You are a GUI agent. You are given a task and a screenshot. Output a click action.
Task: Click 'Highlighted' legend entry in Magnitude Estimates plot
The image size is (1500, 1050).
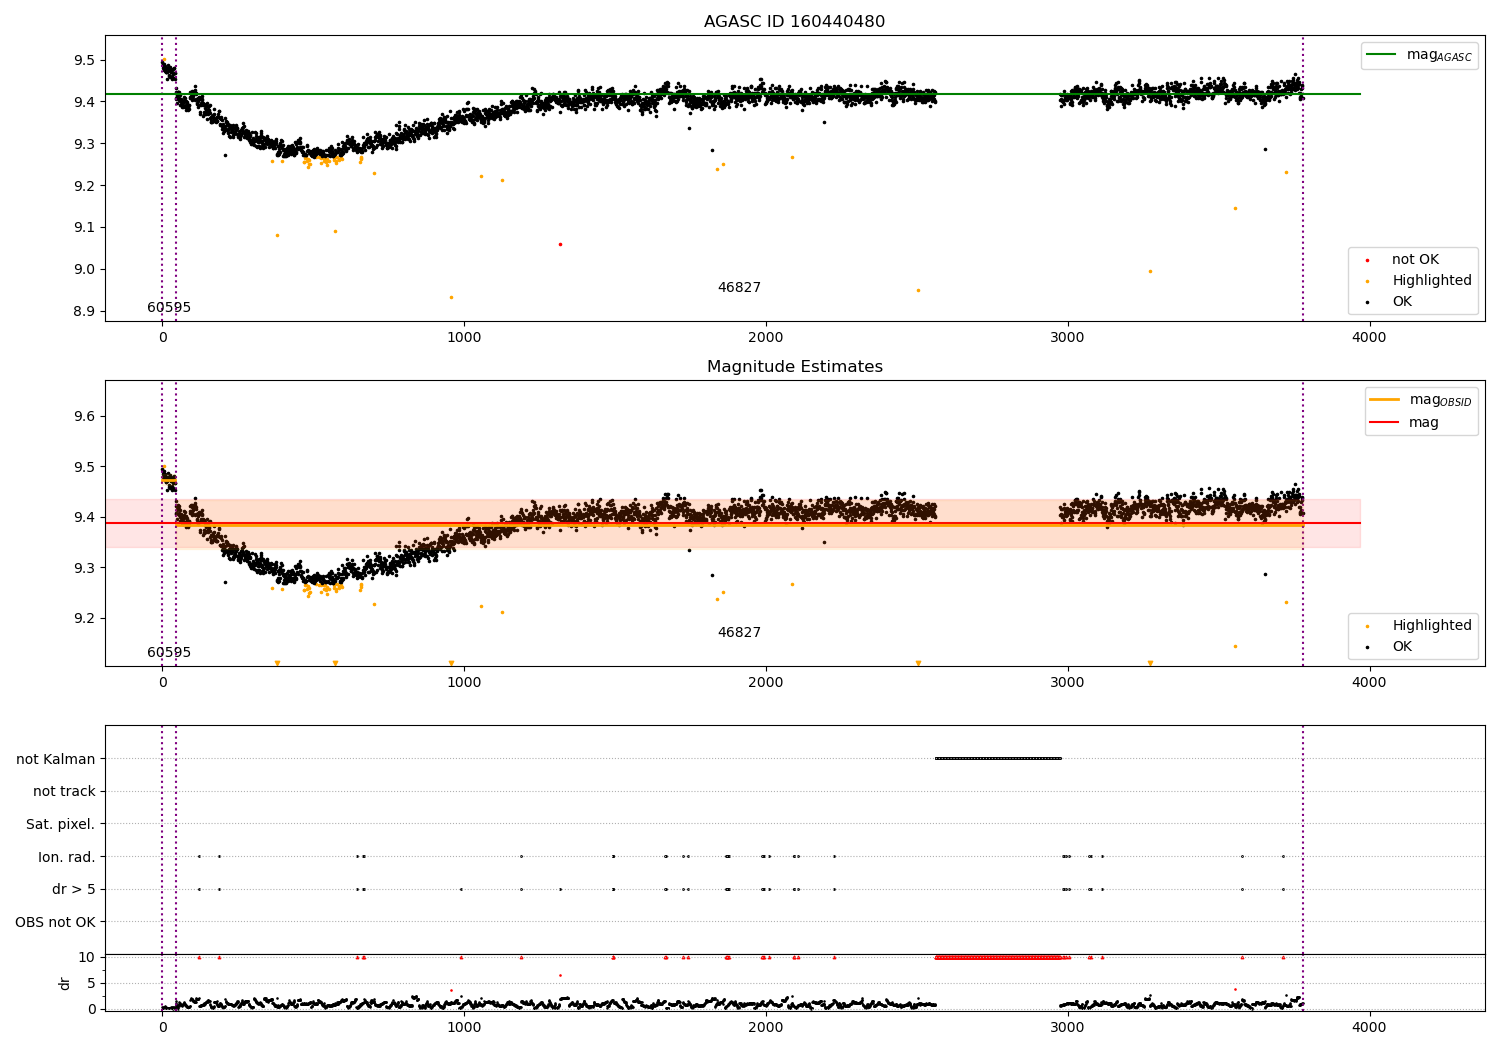point(1431,626)
